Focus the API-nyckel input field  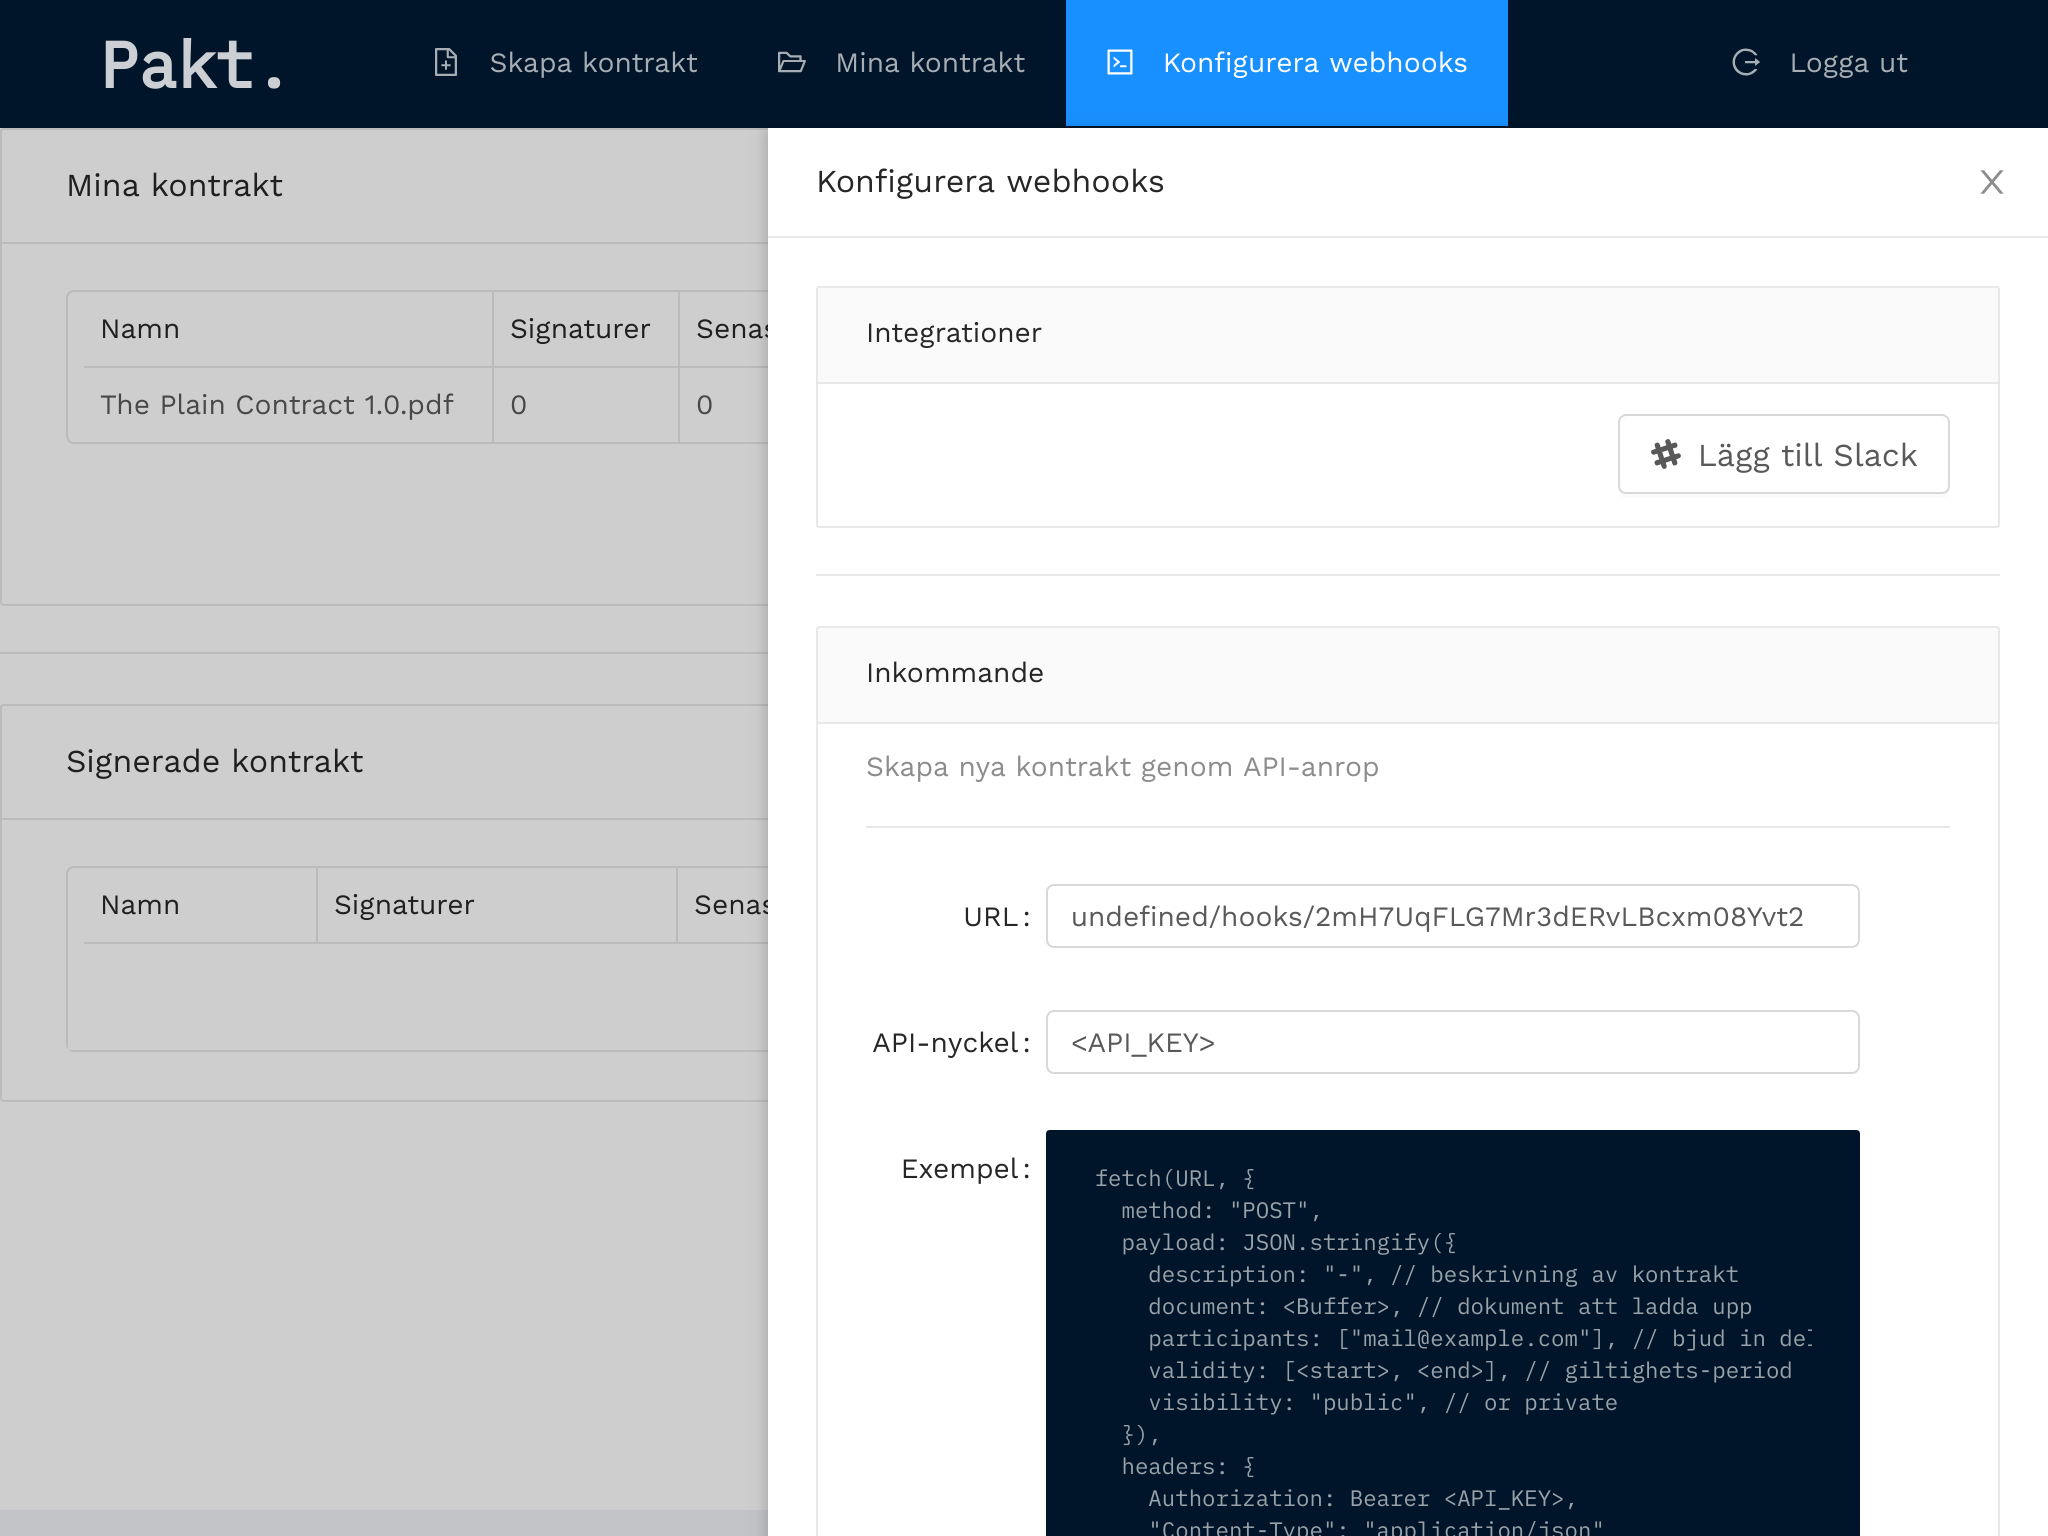point(1451,1042)
